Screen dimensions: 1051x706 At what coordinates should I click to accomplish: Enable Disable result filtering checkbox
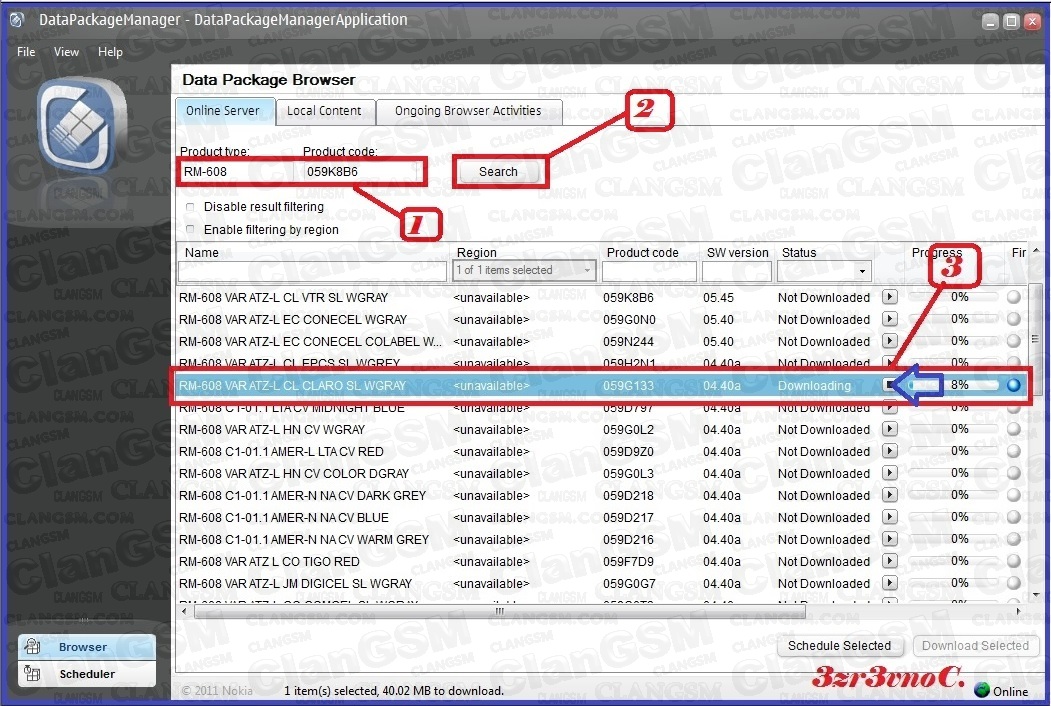[x=190, y=207]
